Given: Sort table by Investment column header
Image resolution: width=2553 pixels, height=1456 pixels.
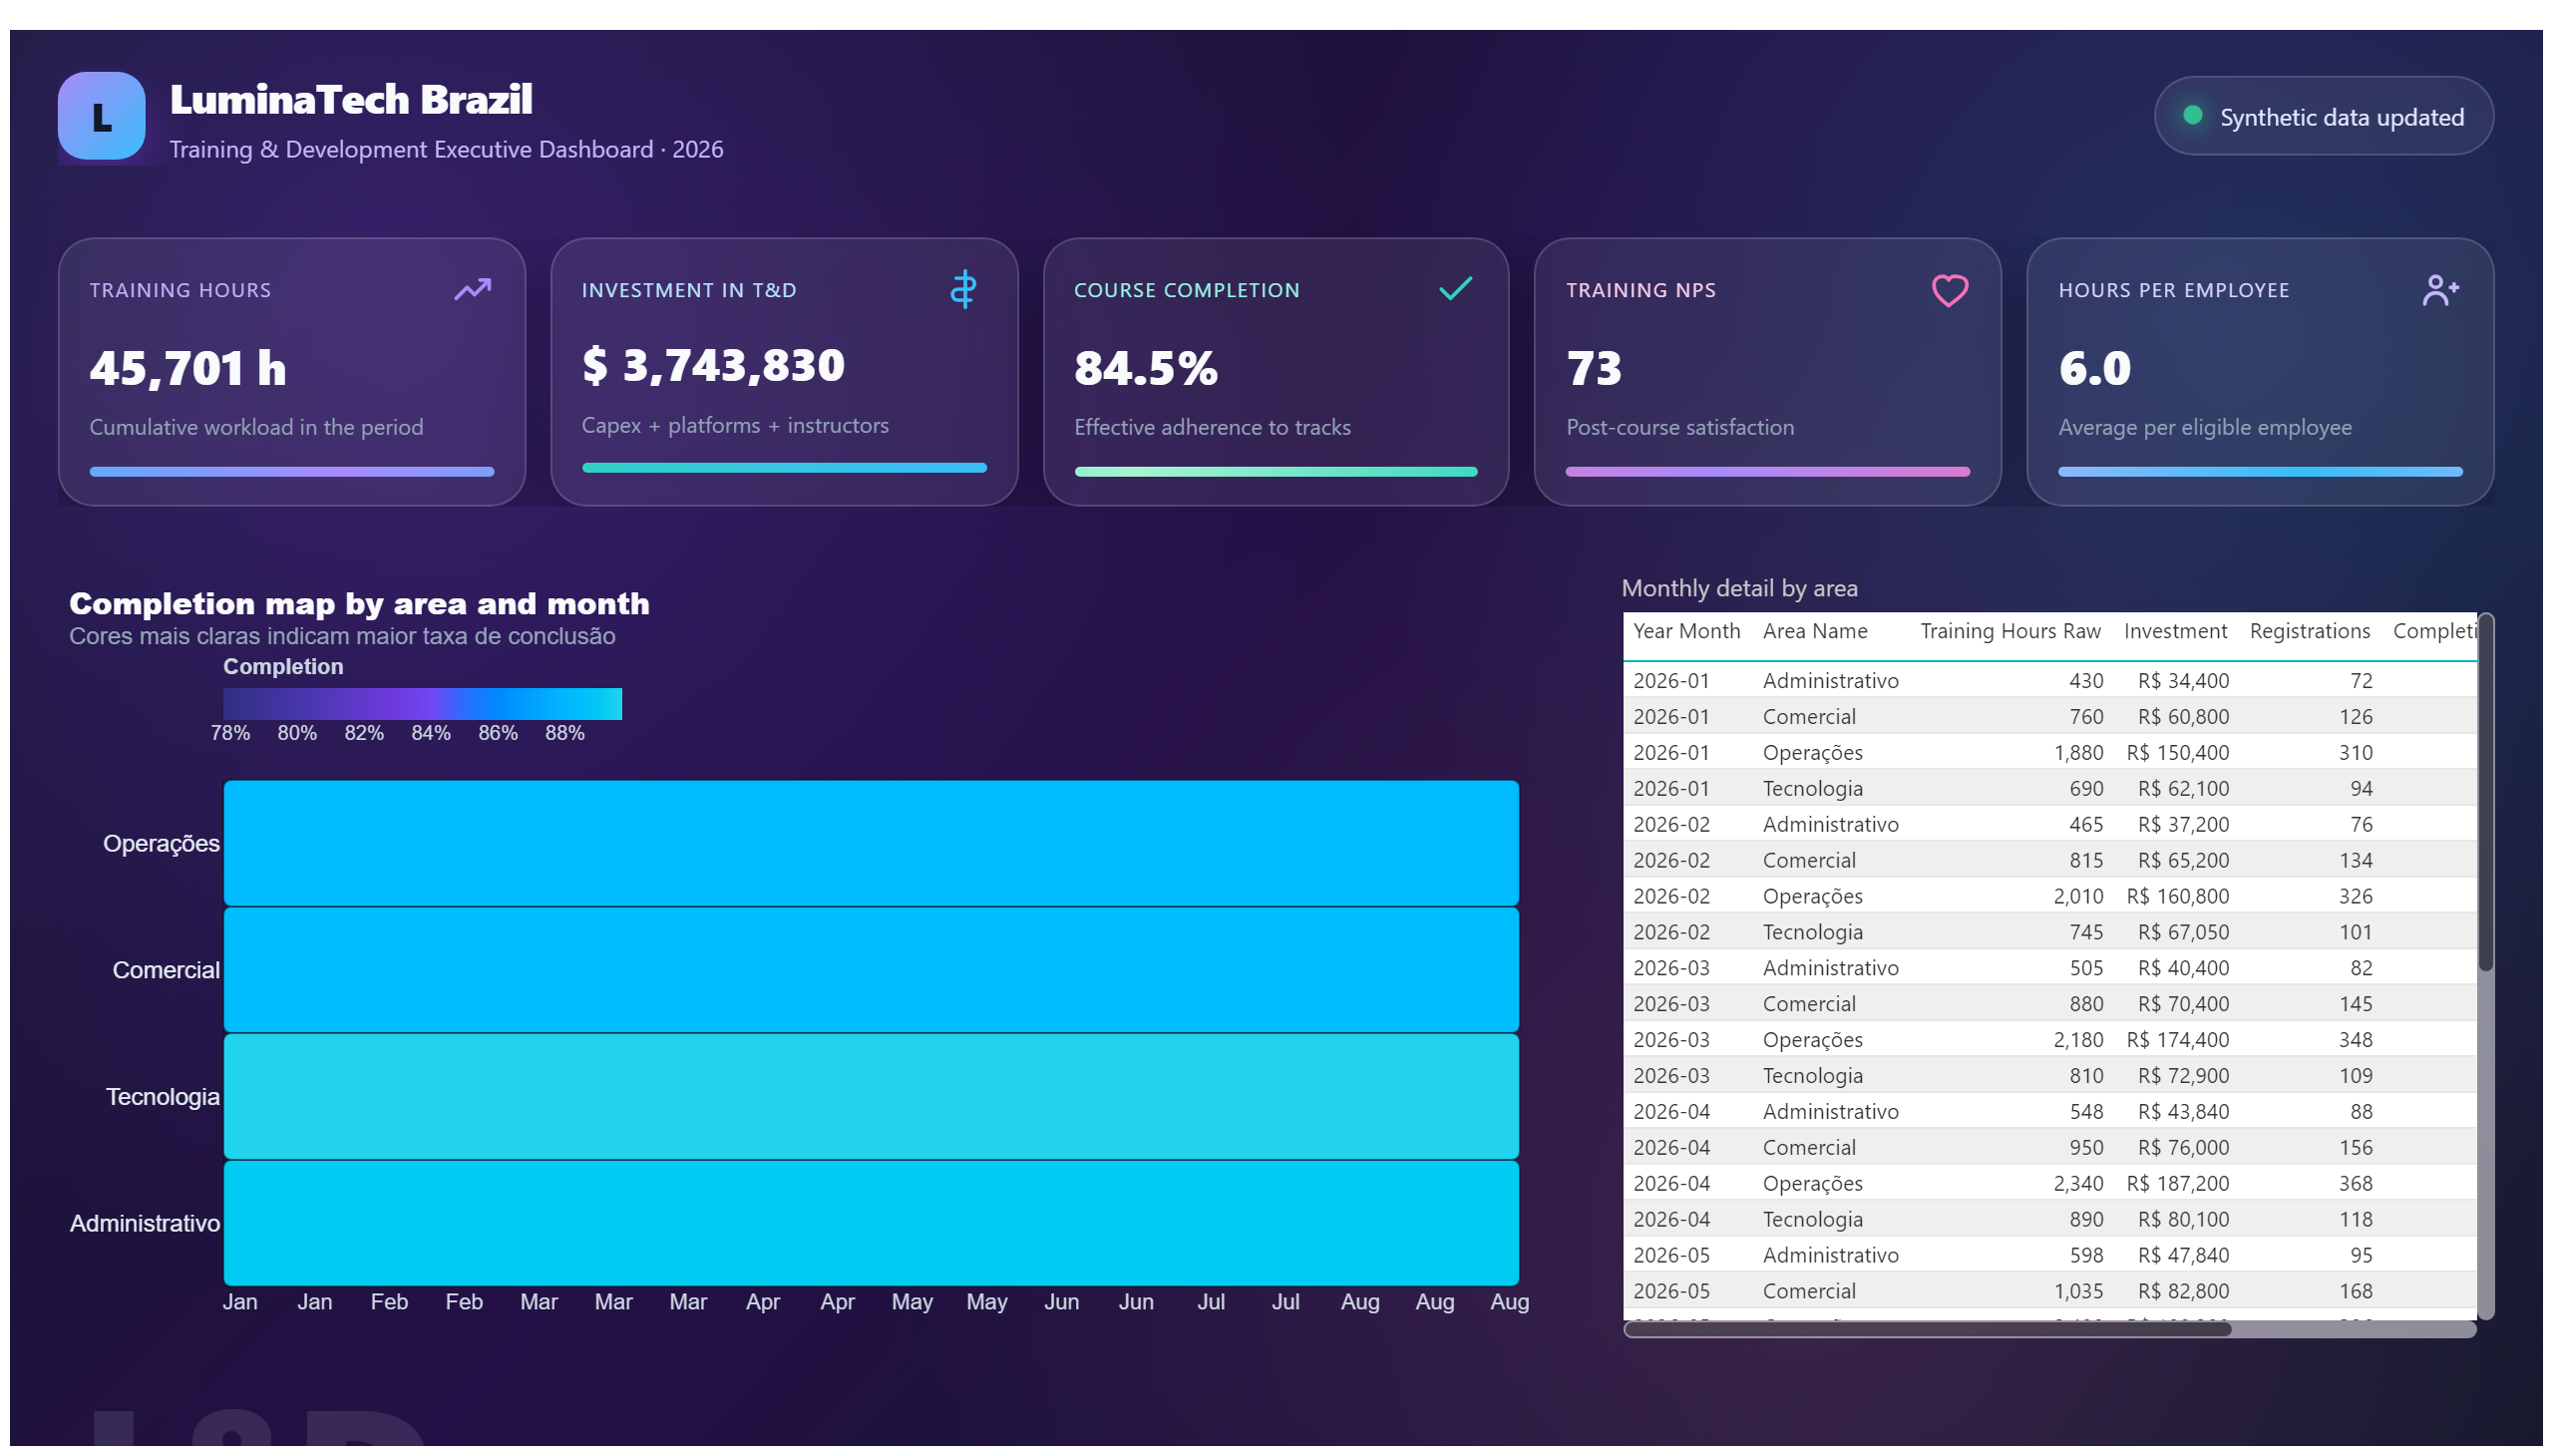Looking at the screenshot, I should click(2174, 631).
